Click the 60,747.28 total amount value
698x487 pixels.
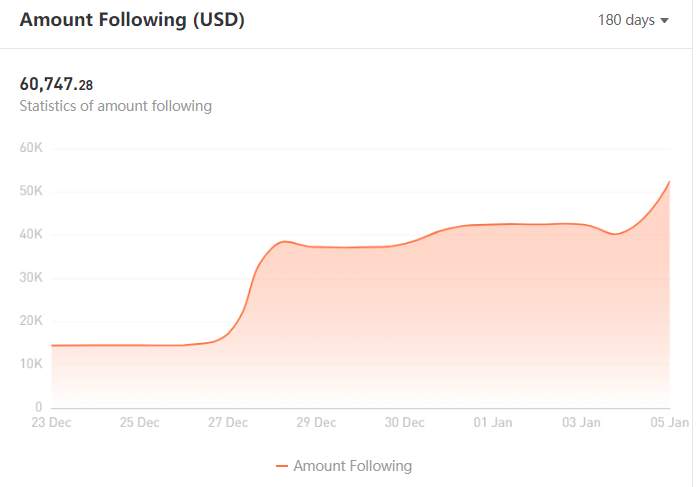(x=56, y=84)
